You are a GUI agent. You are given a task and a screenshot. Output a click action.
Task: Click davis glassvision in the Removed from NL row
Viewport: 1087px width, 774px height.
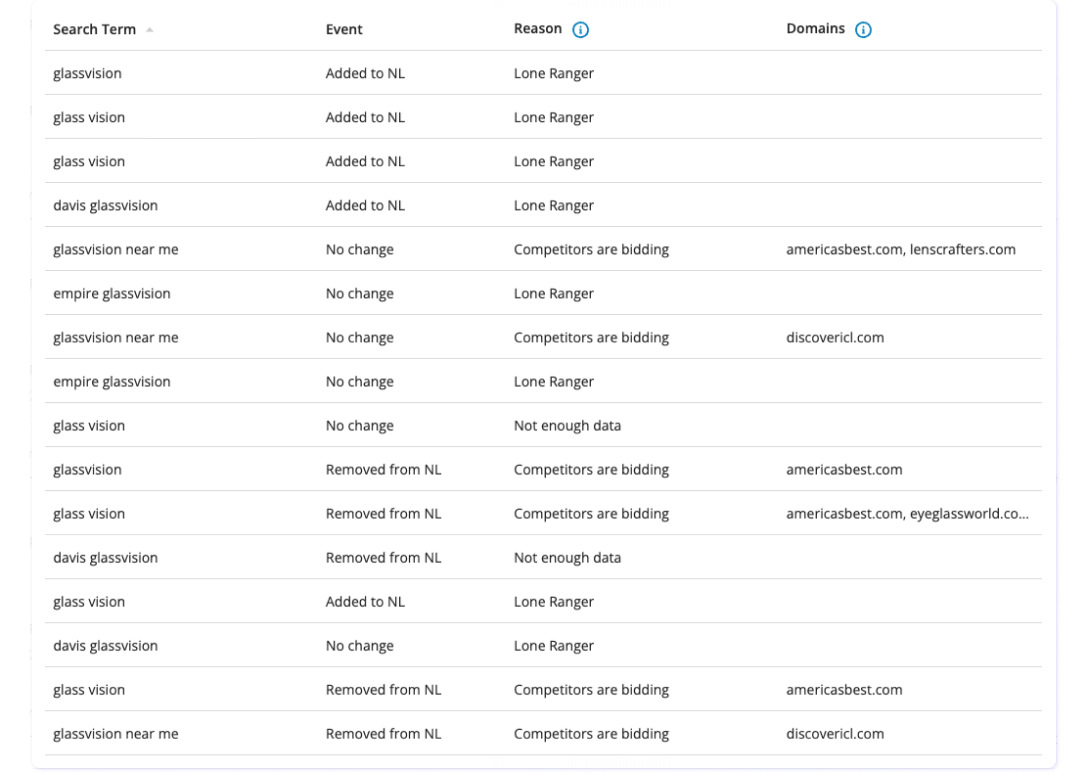tap(105, 557)
